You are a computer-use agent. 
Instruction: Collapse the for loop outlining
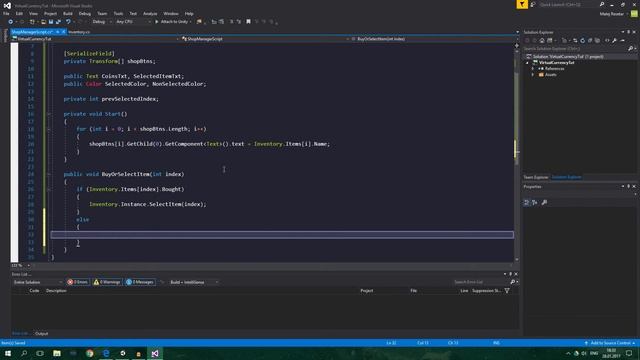point(49,129)
